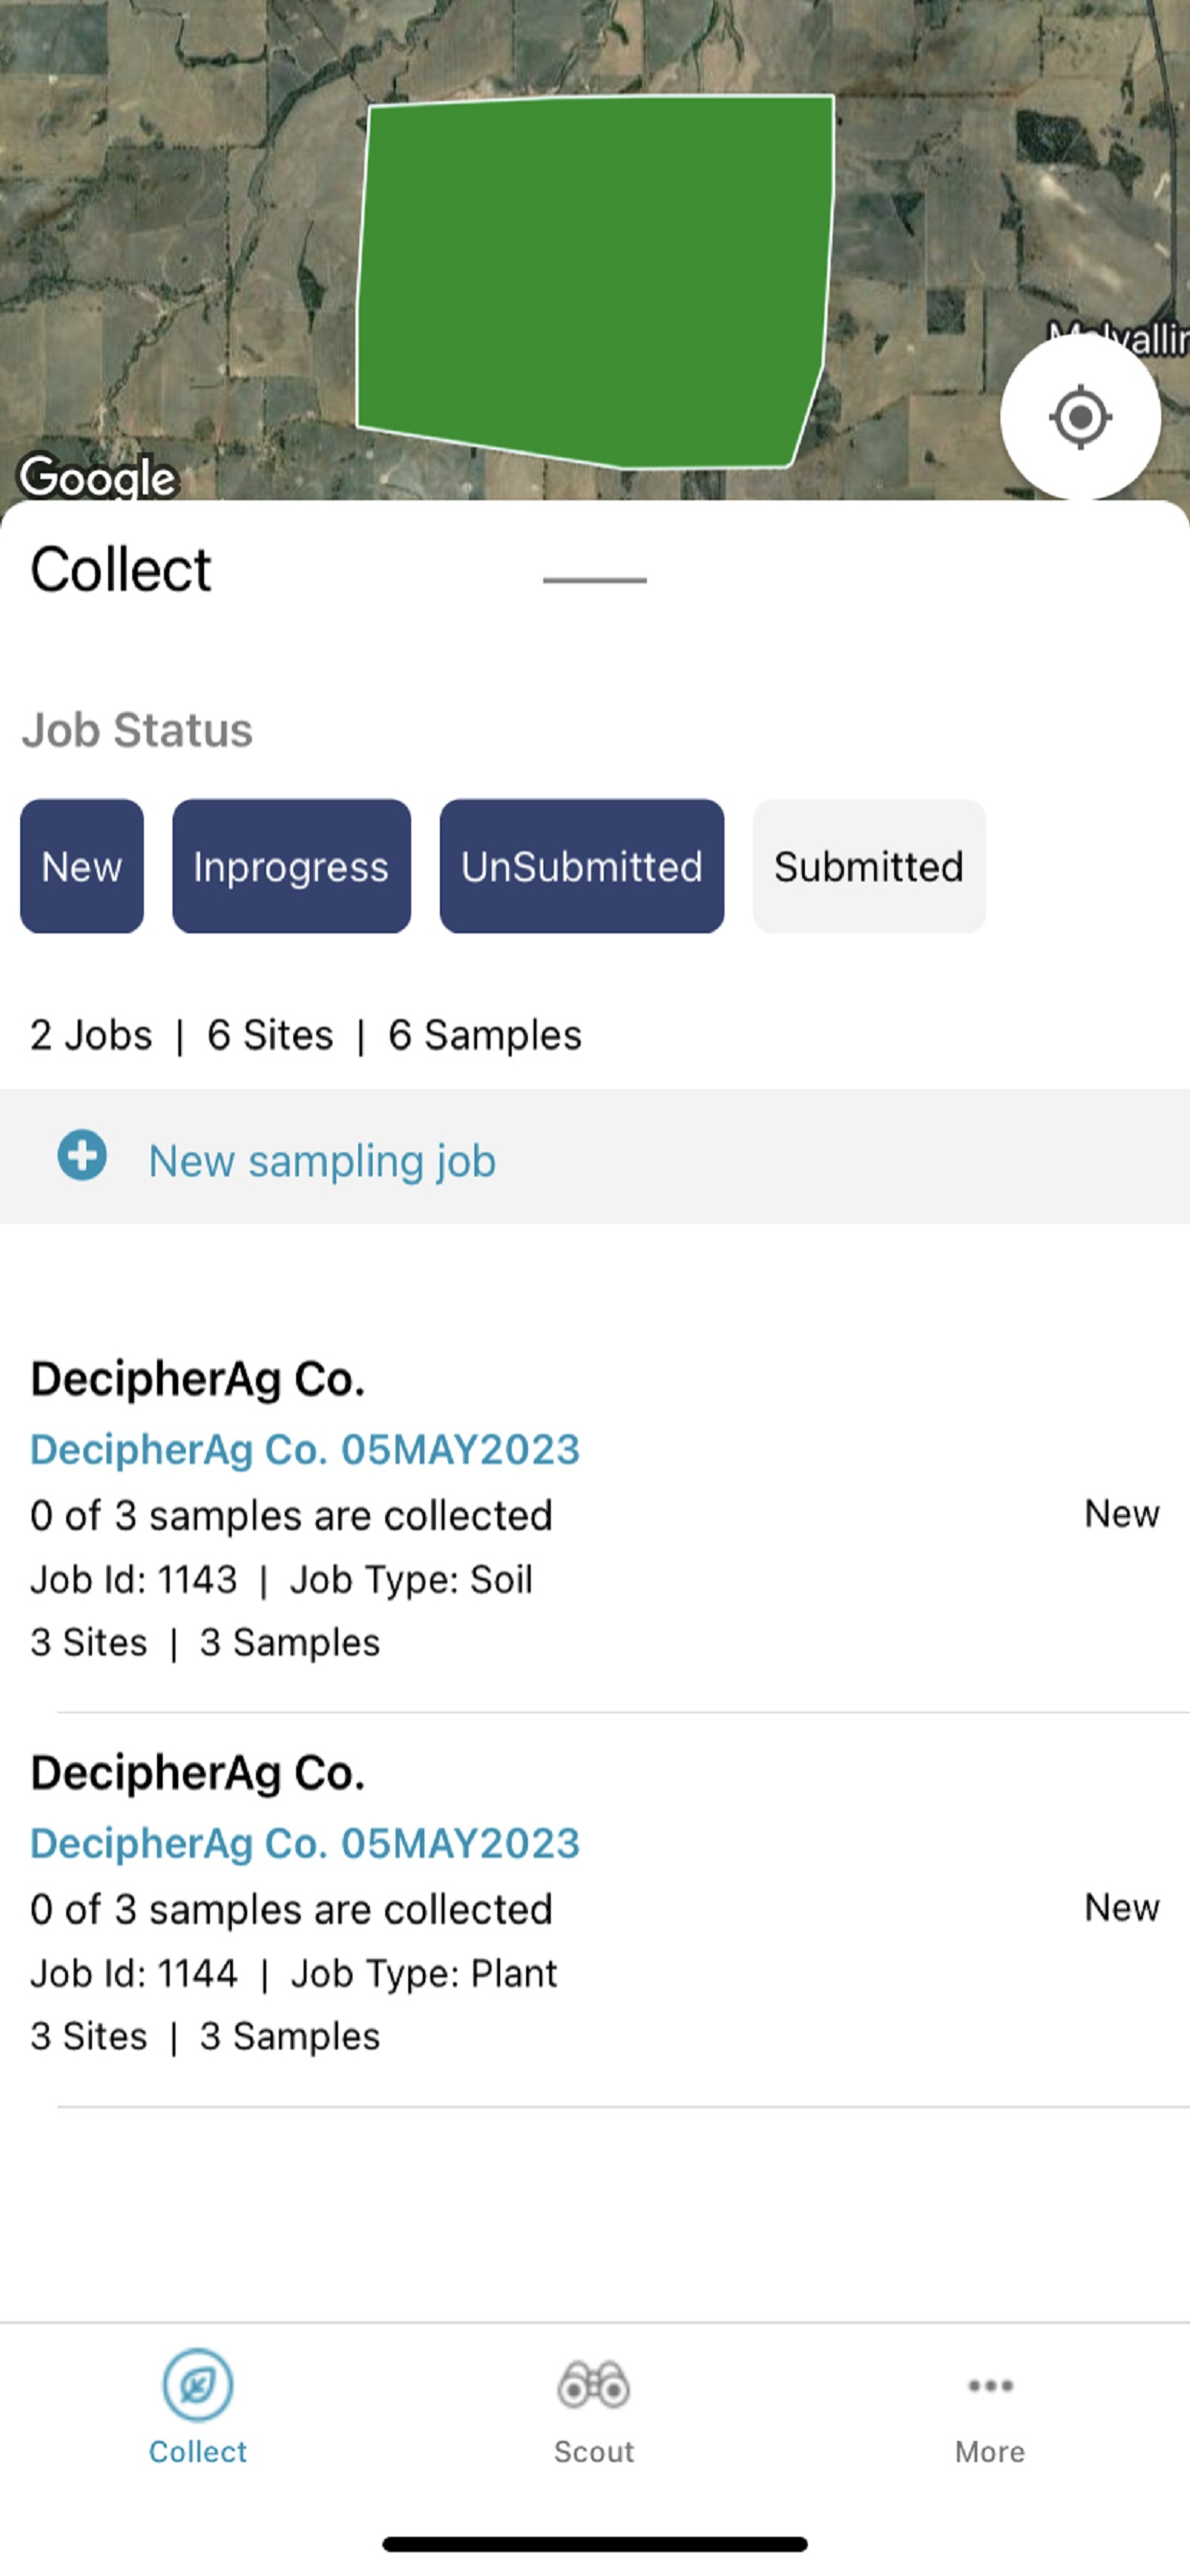Select the green field polygon on map
This screenshot has width=1190, height=2576.
click(x=595, y=280)
